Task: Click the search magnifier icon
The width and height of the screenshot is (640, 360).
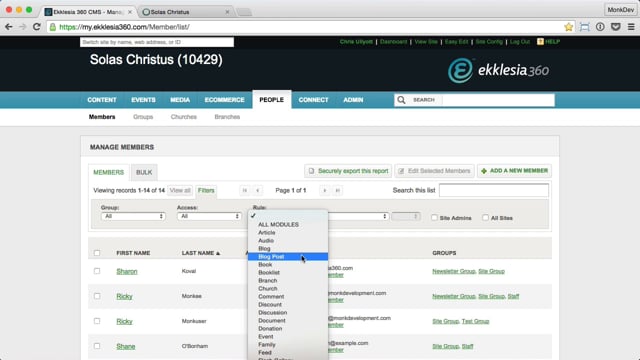Action: point(401,100)
